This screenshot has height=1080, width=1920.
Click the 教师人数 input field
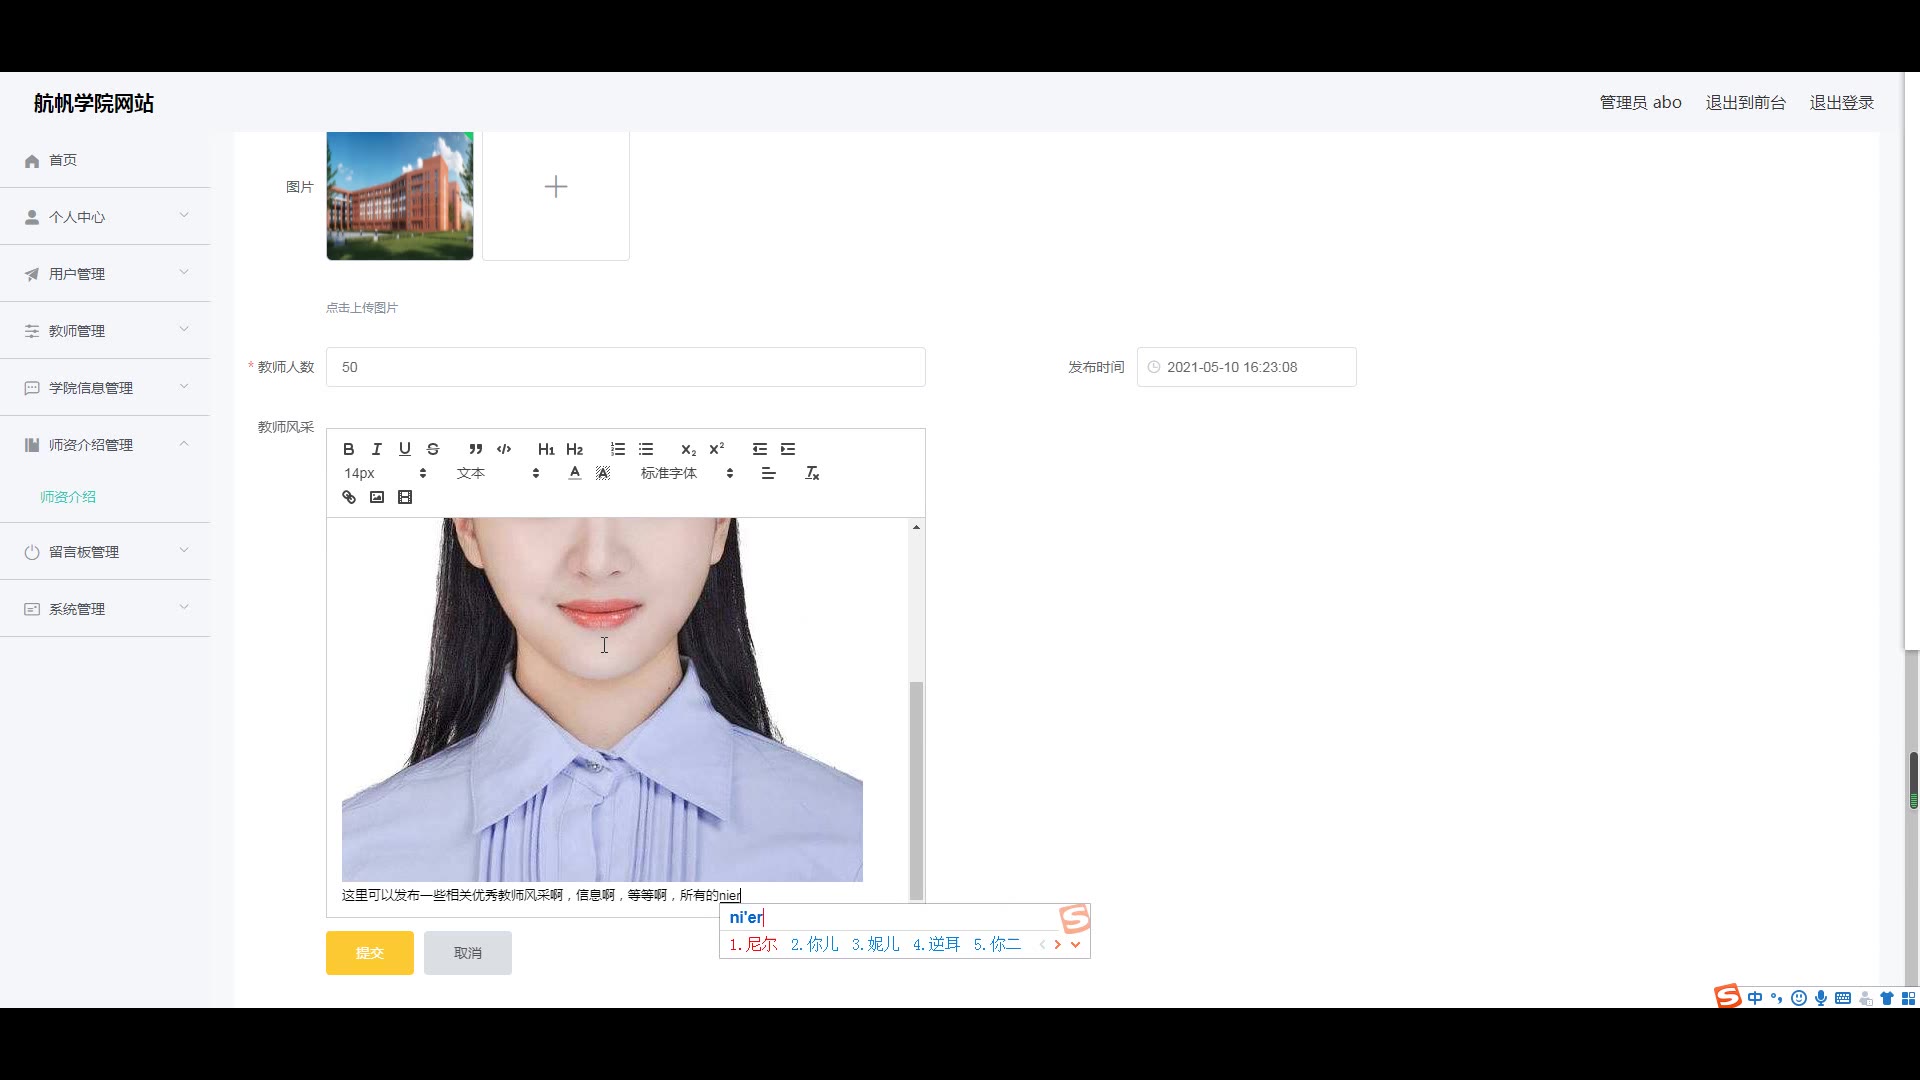pos(625,367)
